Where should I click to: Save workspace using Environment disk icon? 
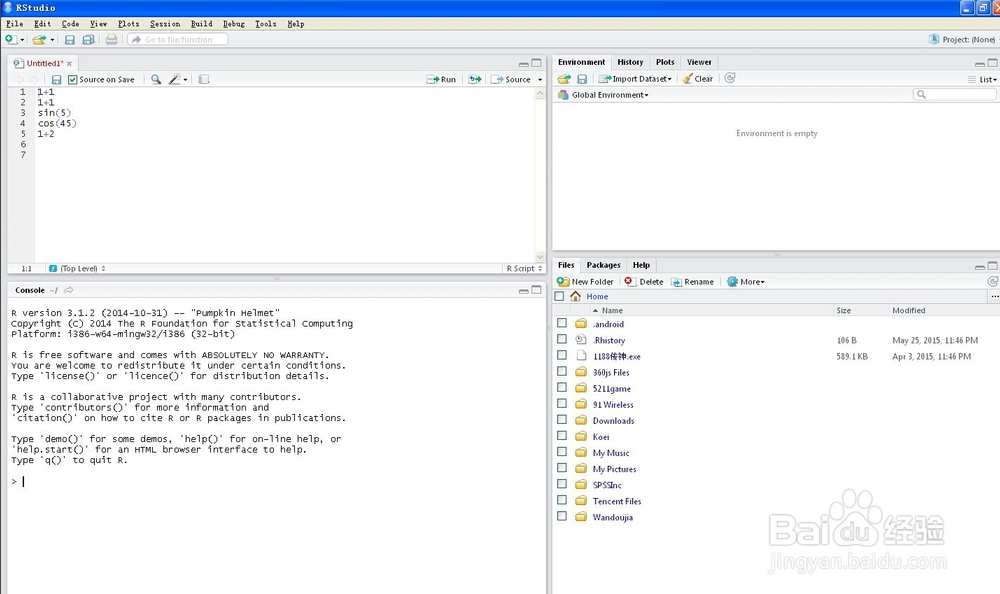[x=582, y=79]
